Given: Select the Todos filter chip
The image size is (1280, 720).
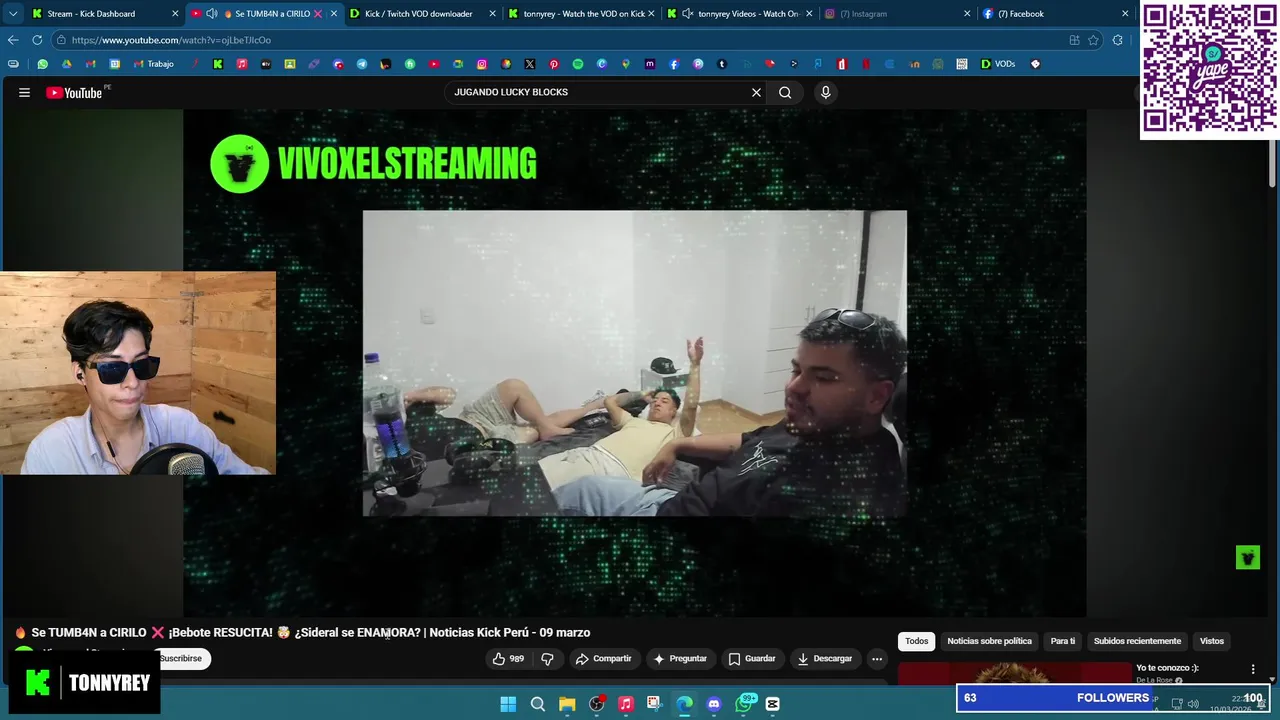Looking at the screenshot, I should tap(917, 641).
